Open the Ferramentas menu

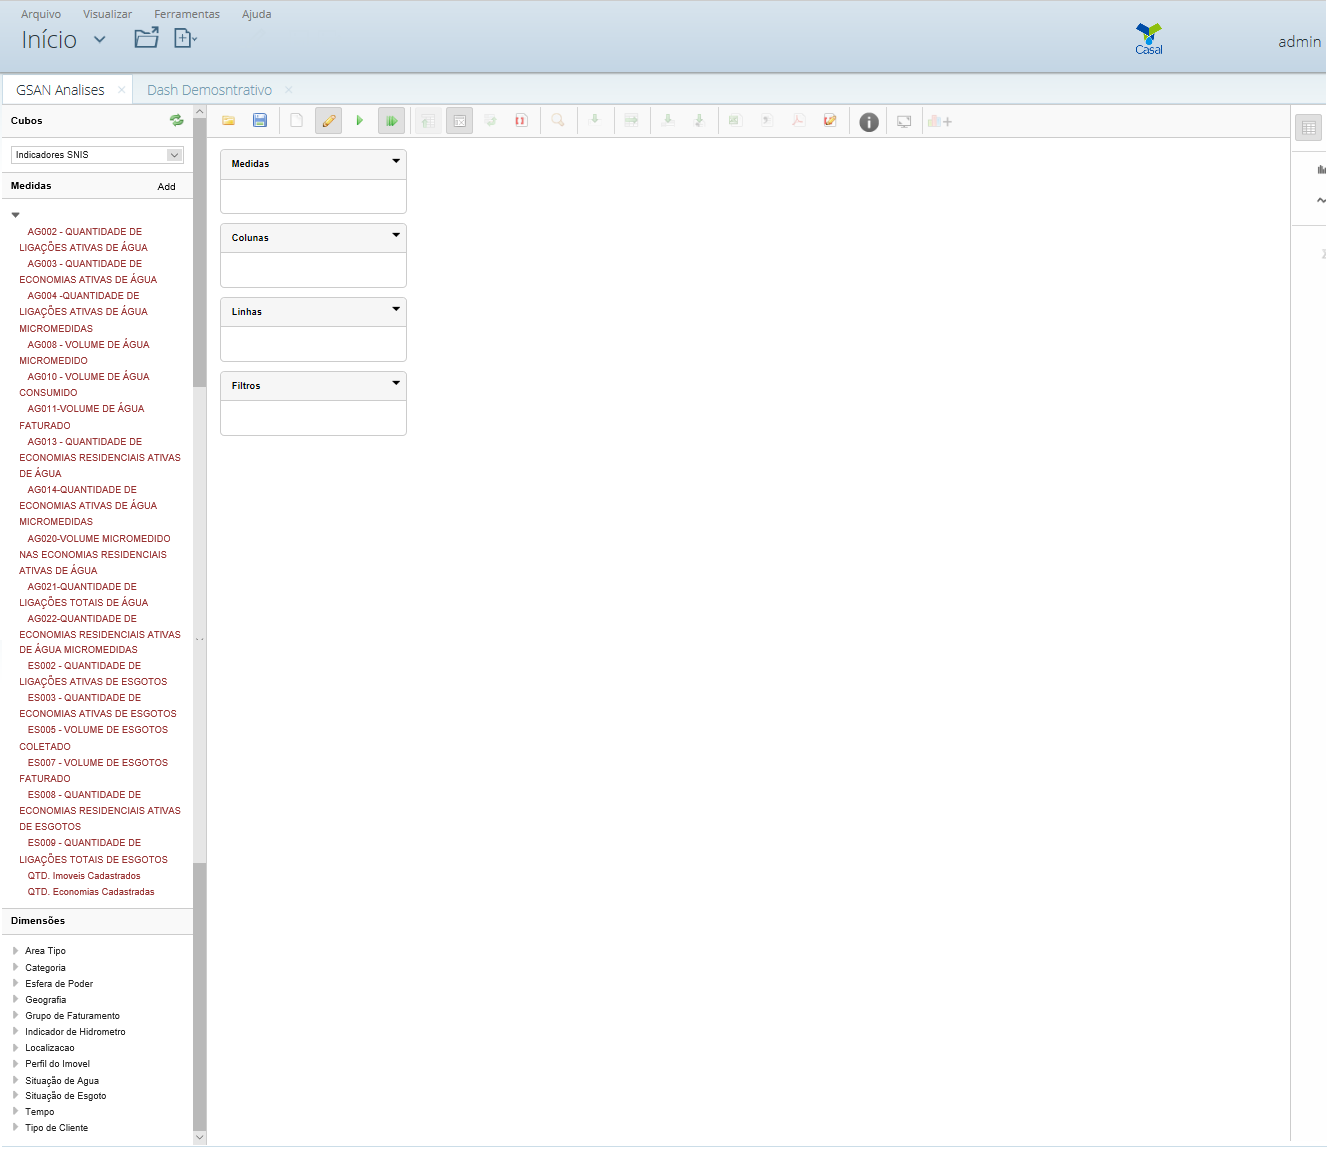tap(187, 14)
